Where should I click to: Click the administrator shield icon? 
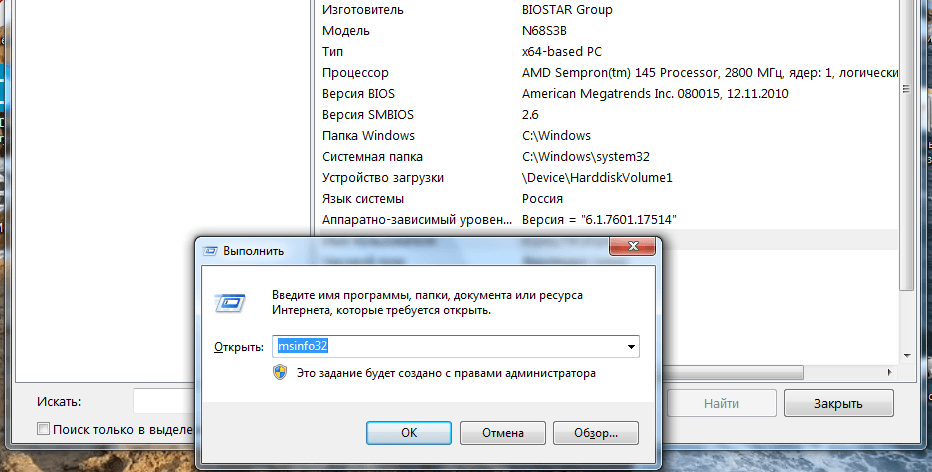pyautogui.click(x=281, y=373)
